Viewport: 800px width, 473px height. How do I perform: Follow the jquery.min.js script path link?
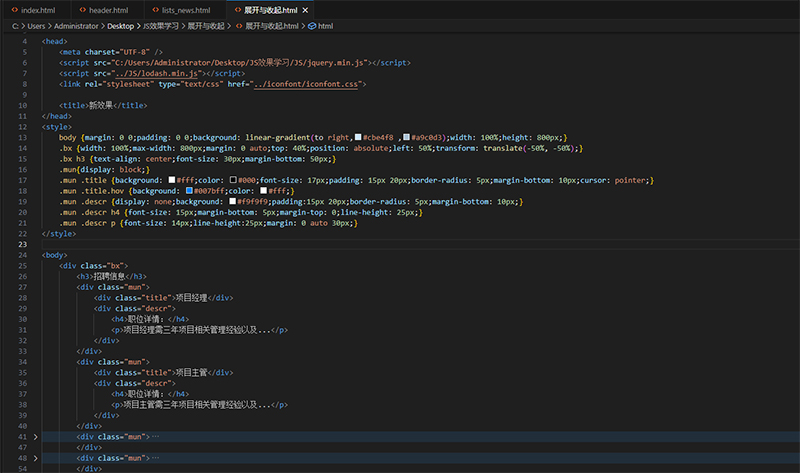tap(240, 63)
